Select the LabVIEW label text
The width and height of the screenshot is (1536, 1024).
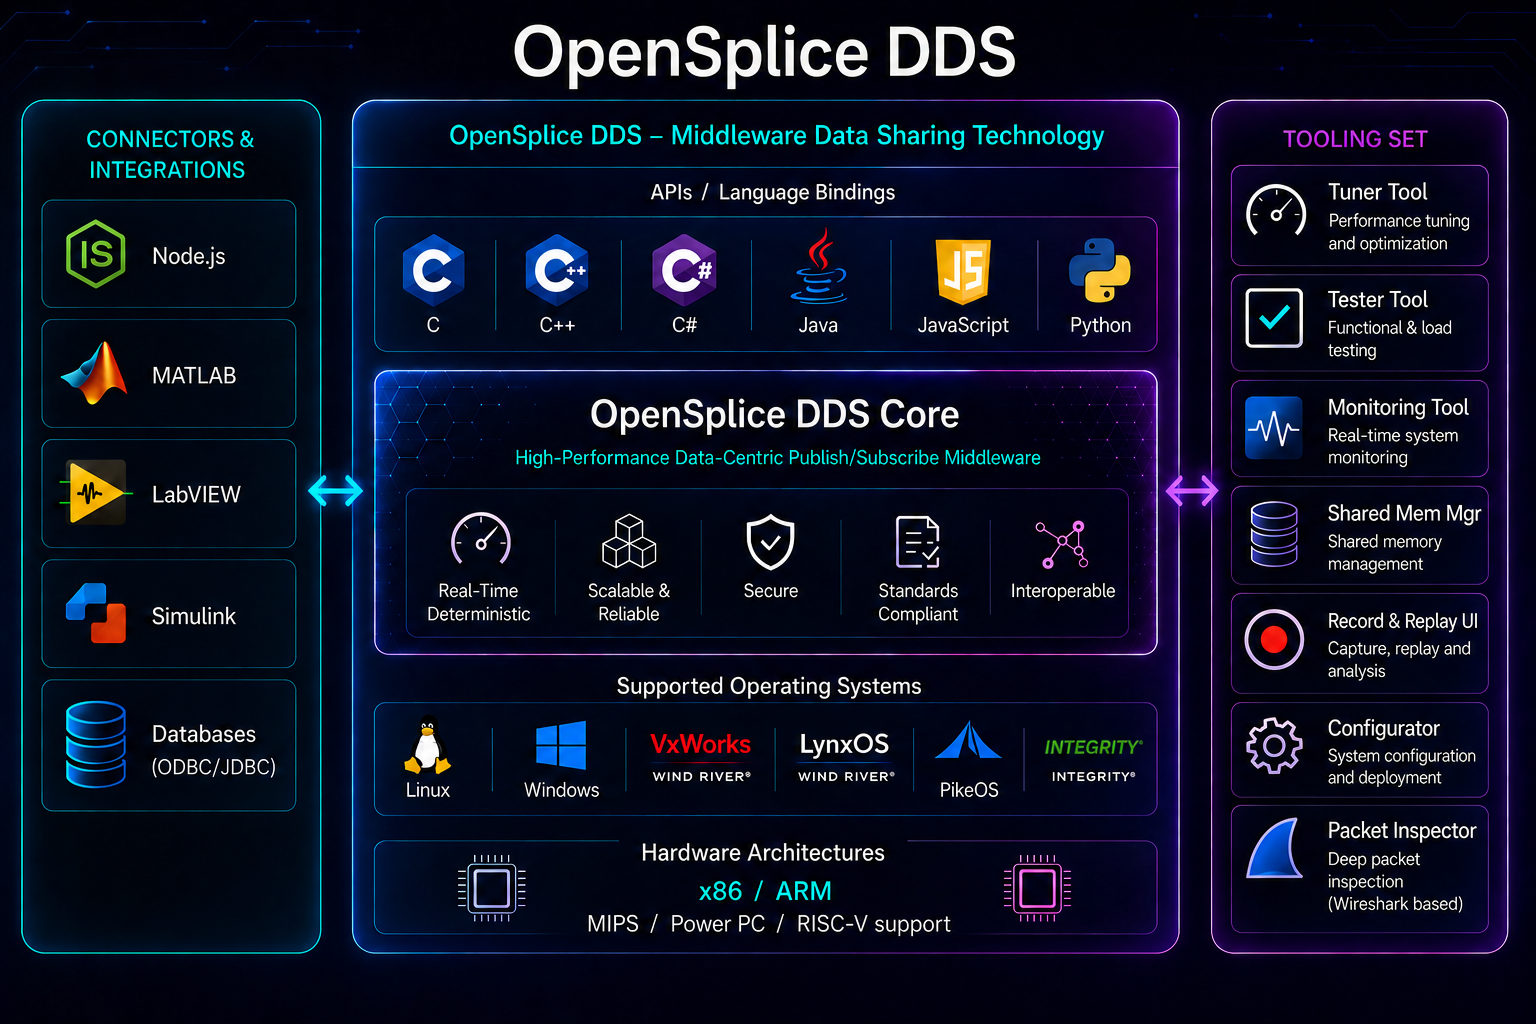point(196,494)
